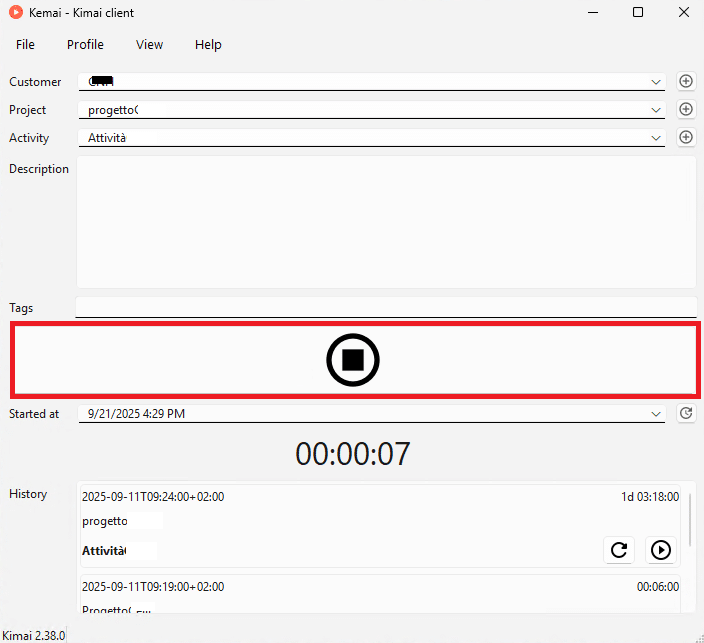704x643 pixels.
Task: Reload the first history entry into the form
Action: 619,549
